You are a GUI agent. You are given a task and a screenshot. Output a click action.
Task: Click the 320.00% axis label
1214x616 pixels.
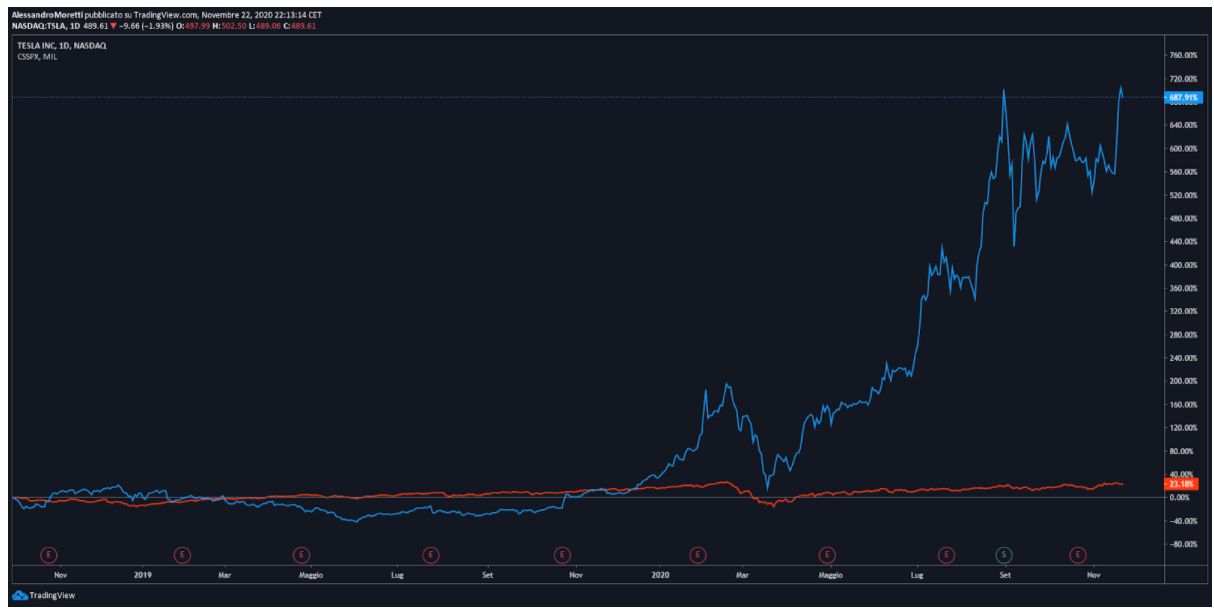(1184, 311)
